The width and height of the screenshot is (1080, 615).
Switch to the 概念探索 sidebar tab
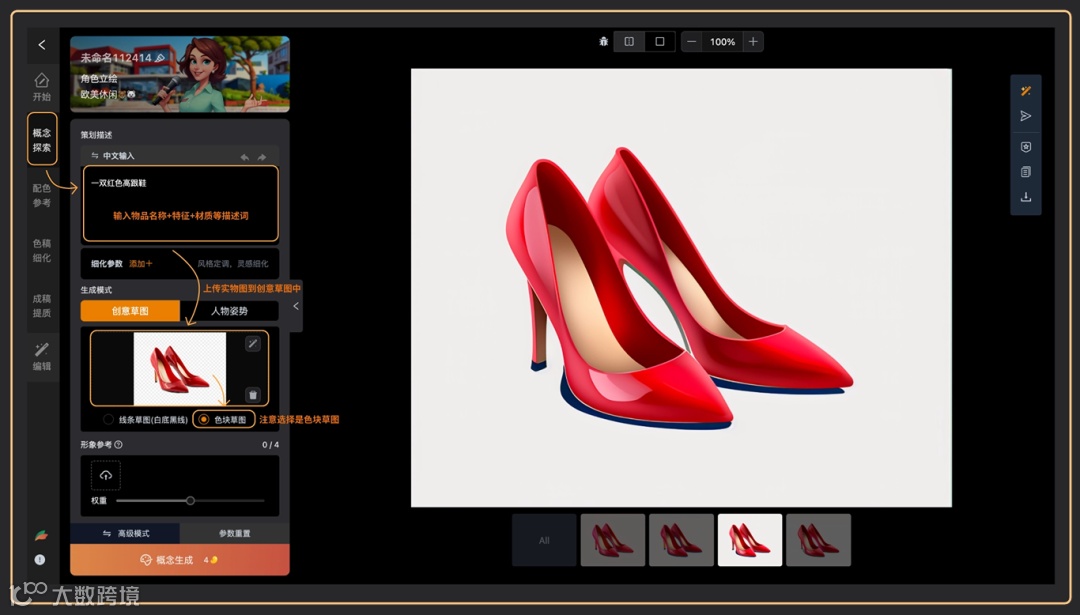(42, 139)
